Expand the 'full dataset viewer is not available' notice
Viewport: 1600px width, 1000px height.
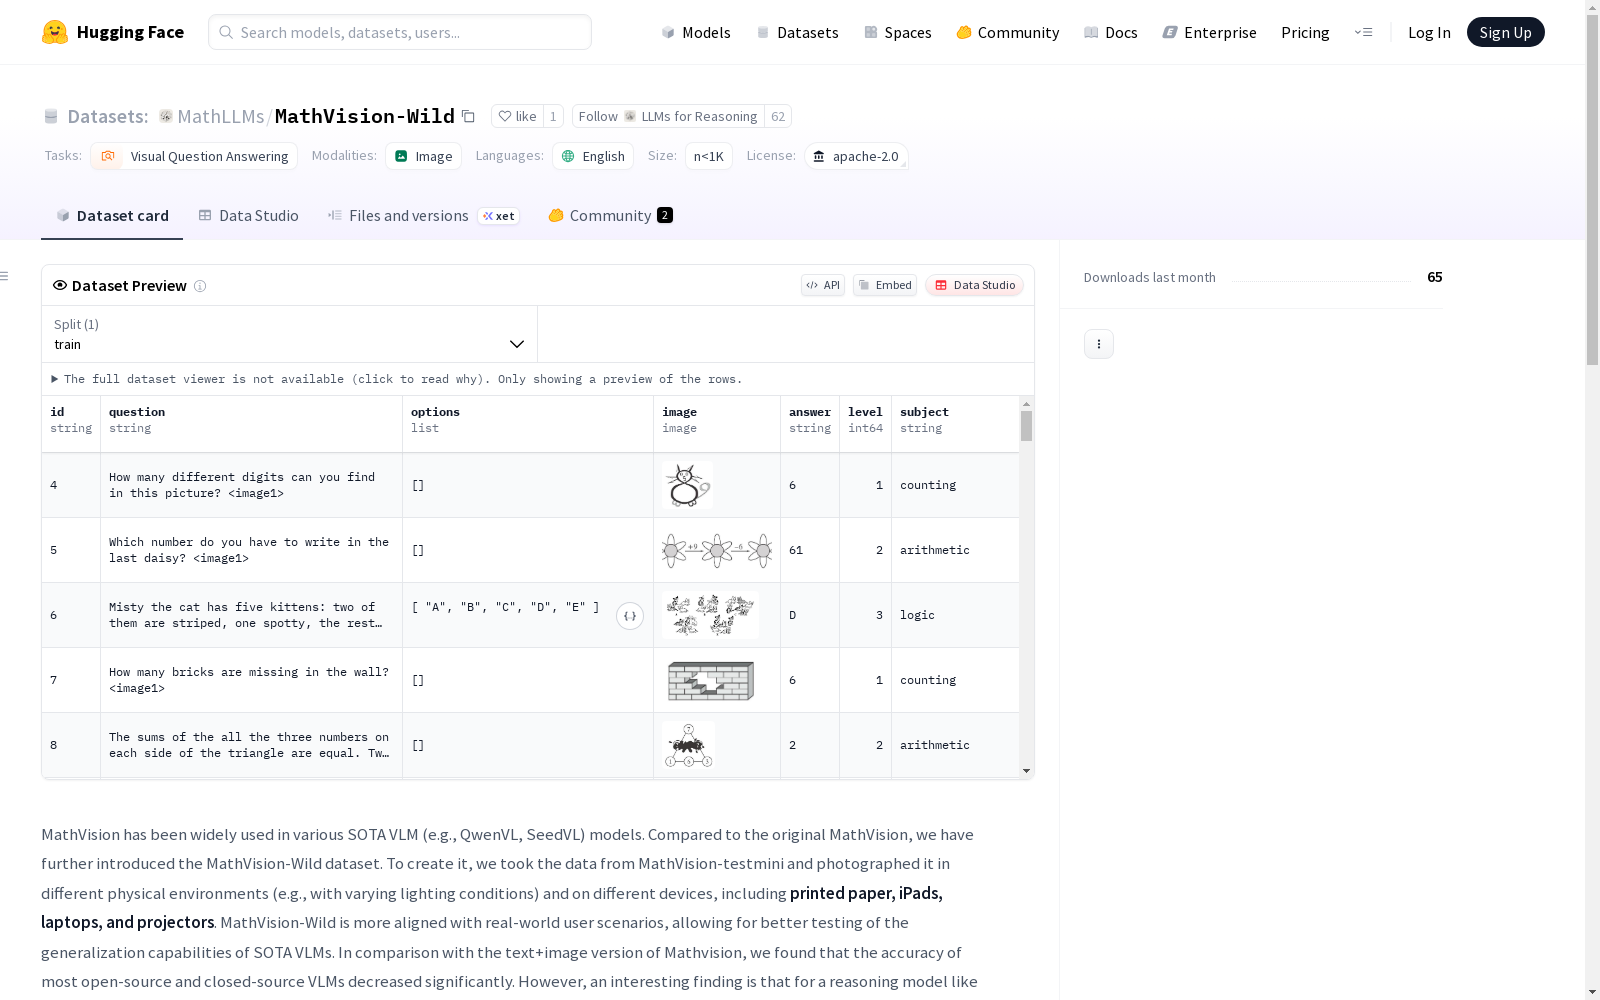(397, 379)
